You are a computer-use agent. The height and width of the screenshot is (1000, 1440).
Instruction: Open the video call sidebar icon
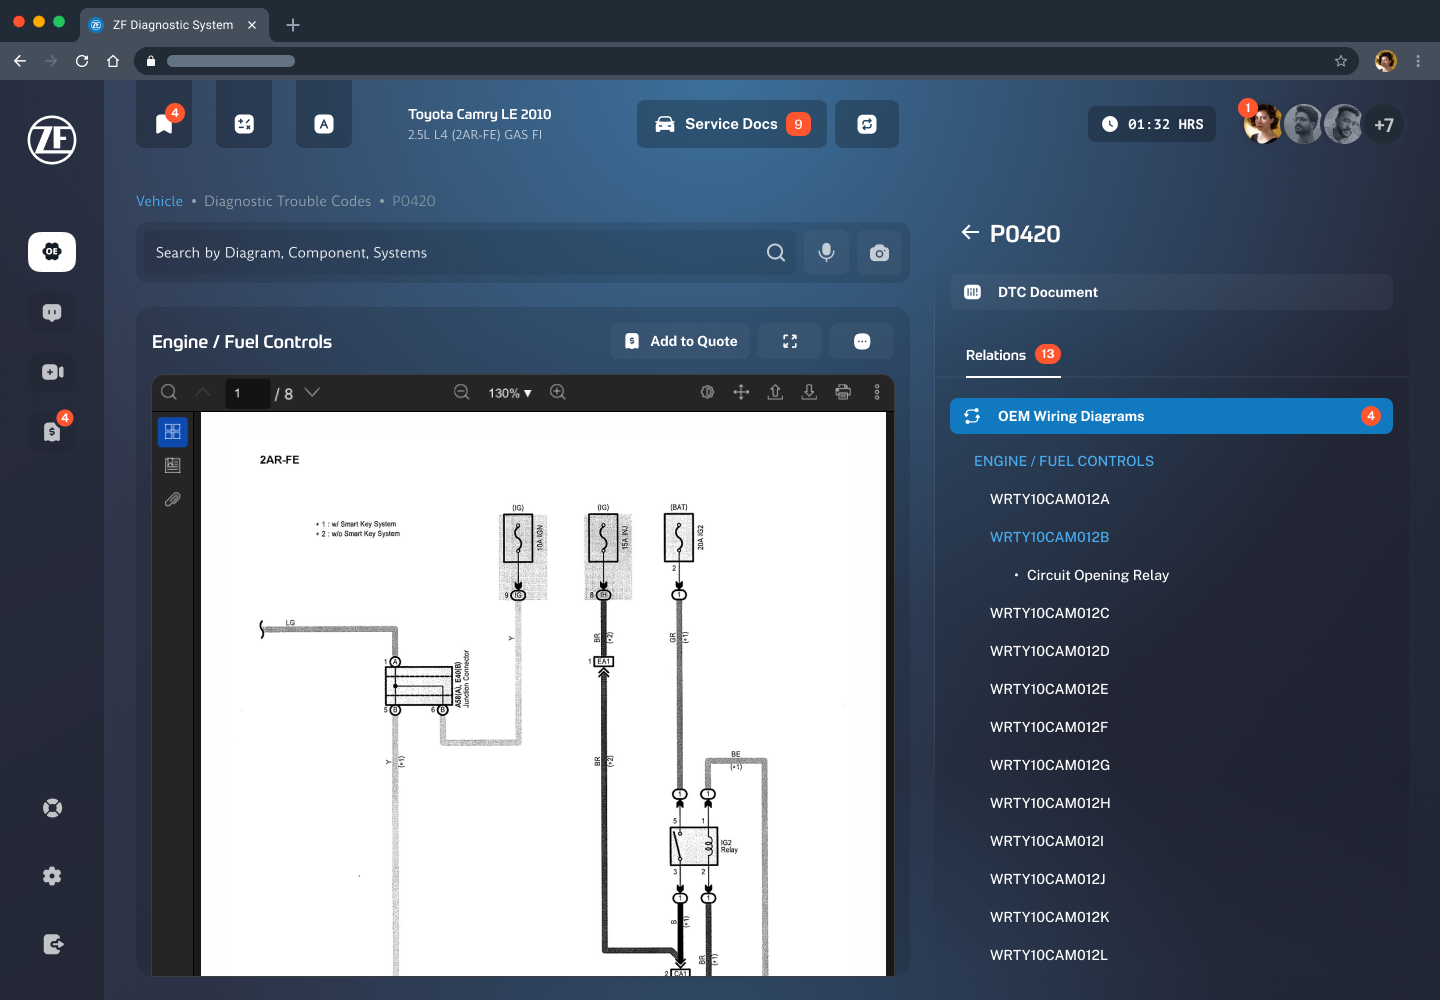[52, 372]
